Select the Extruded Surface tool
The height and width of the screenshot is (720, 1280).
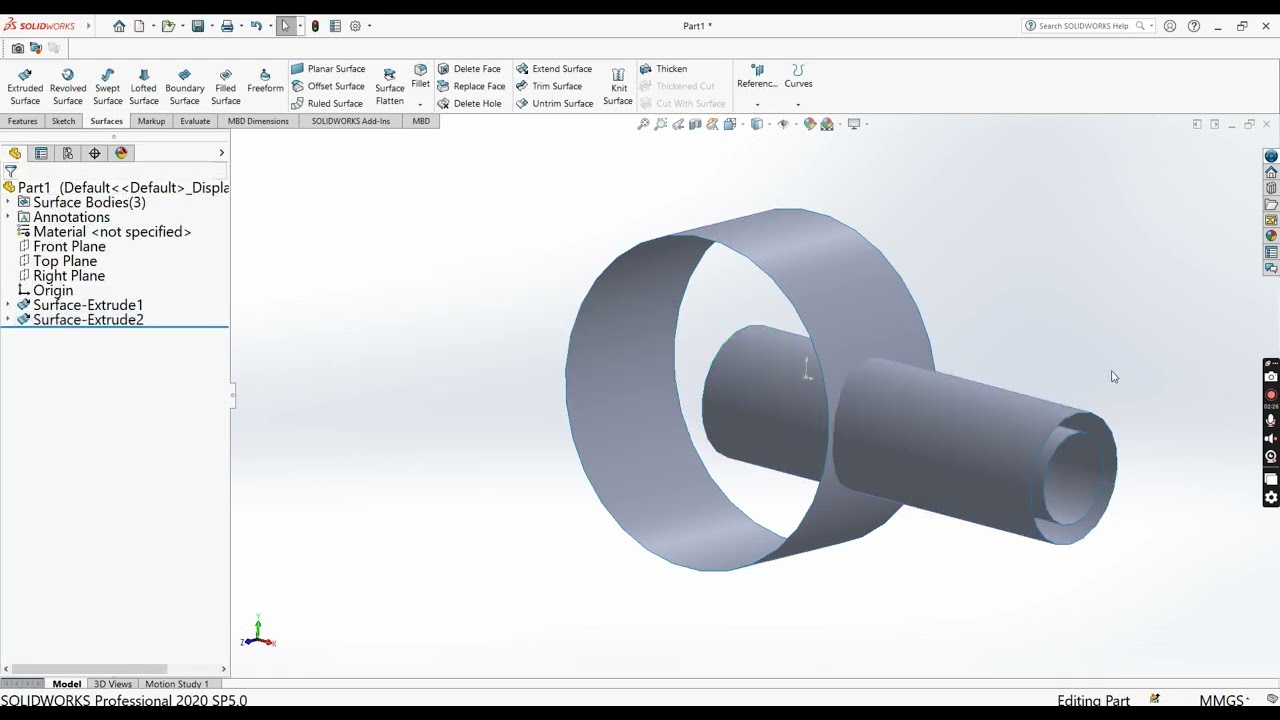25,87
